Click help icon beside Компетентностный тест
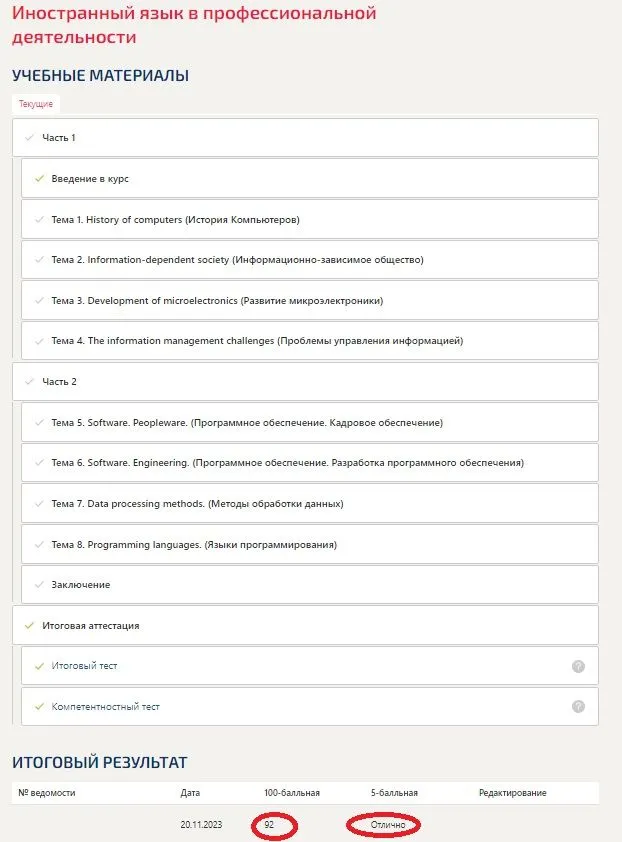 pos(578,707)
